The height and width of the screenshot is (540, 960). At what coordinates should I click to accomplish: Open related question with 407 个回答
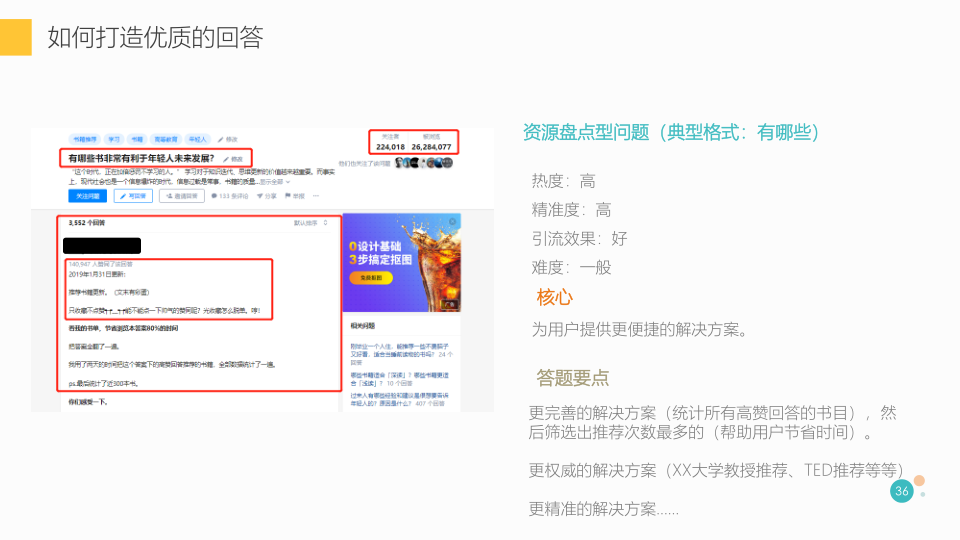click(400, 400)
